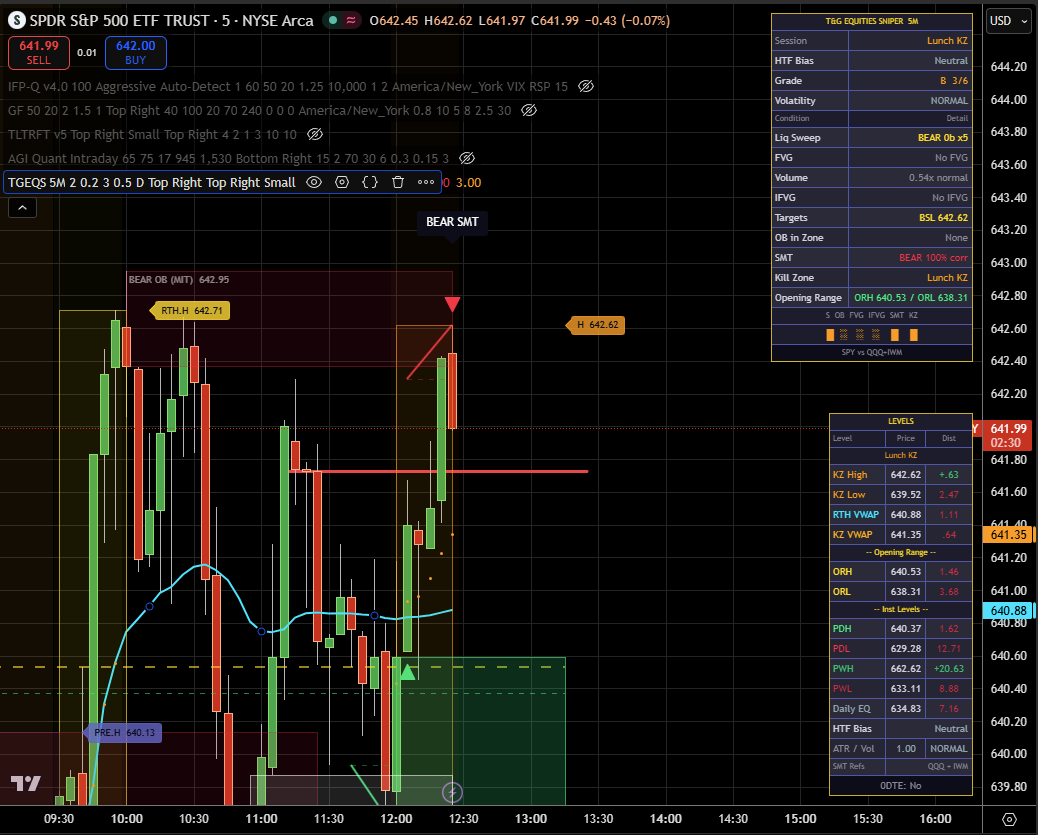Click the RTH.H 642.71 price label
The width and height of the screenshot is (1038, 835).
(191, 311)
